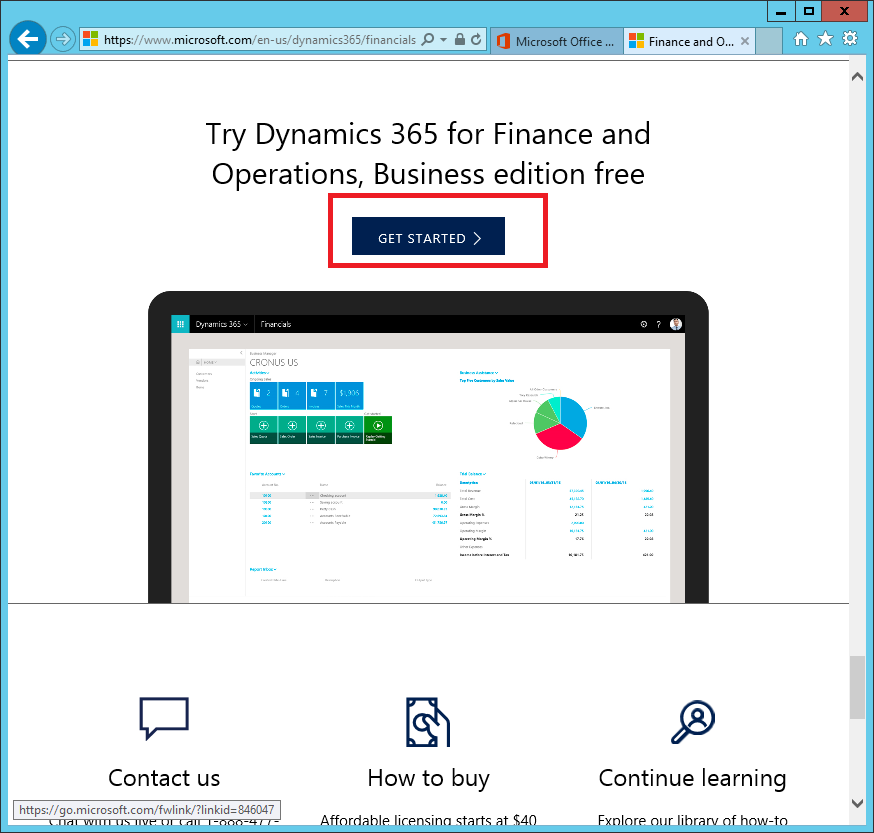Click the Contact us speech bubble icon

tap(164, 718)
